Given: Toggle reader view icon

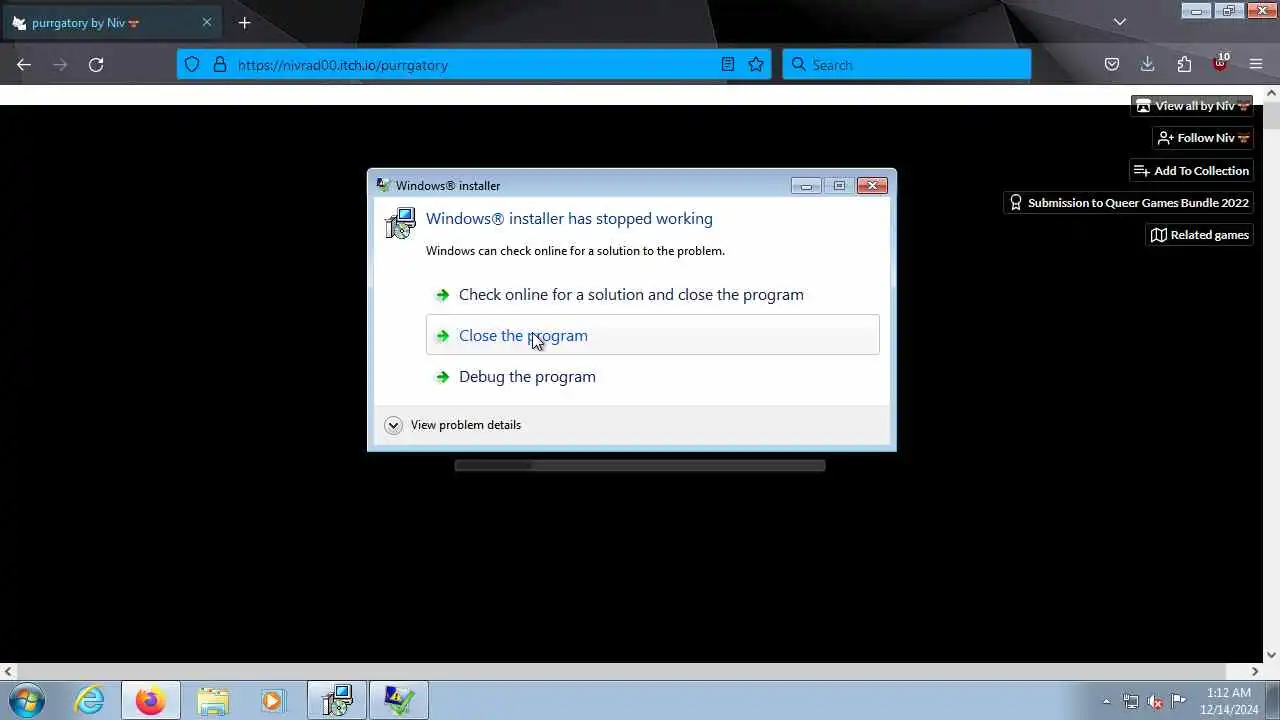Looking at the screenshot, I should pyautogui.click(x=728, y=65).
